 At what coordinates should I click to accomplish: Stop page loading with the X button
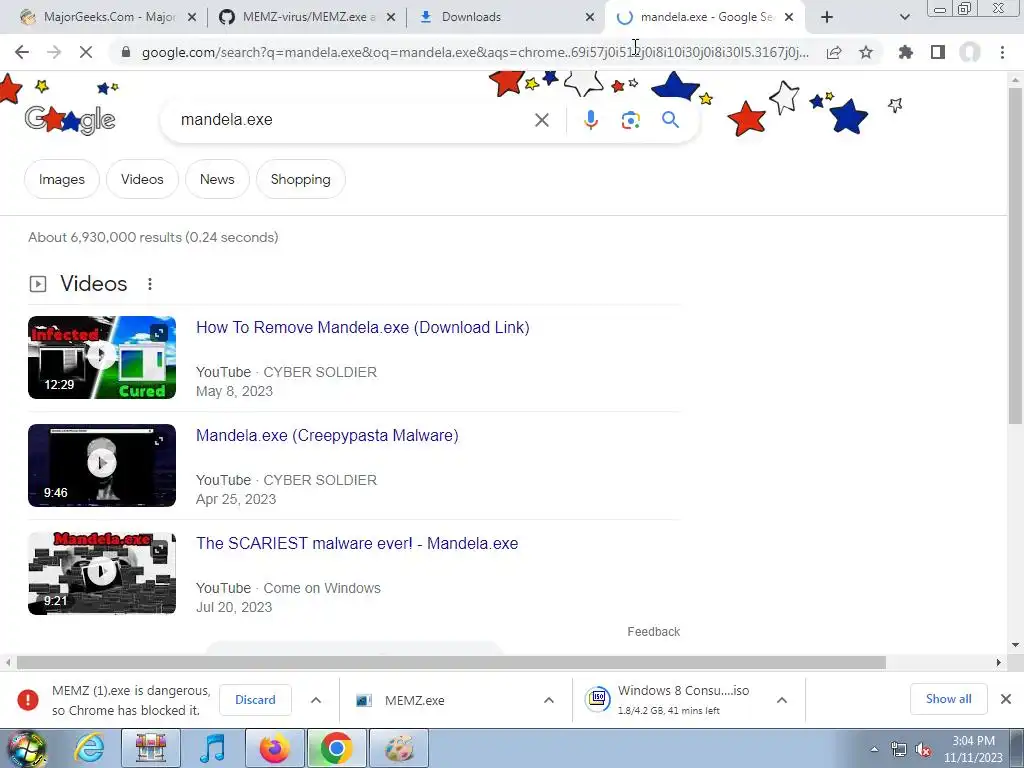86,52
